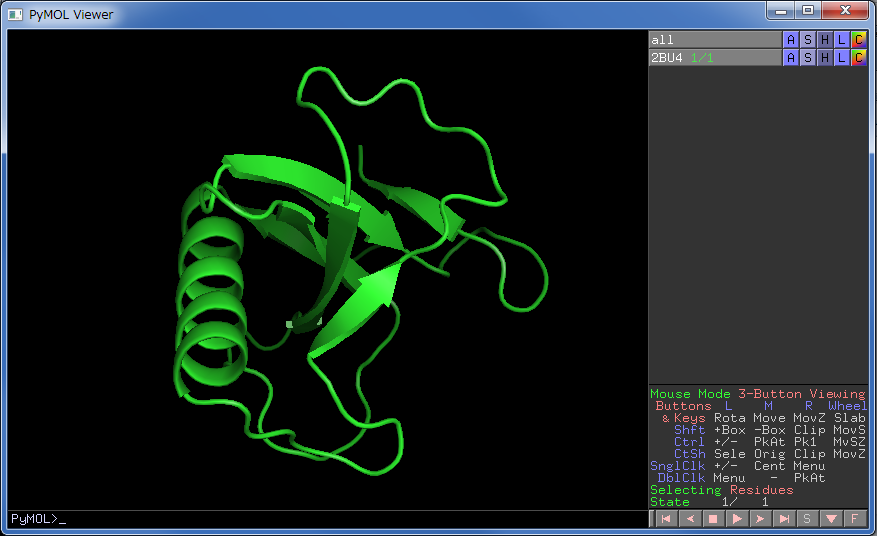Open the Action menu for all
The height and width of the screenshot is (536, 877).
tap(791, 40)
